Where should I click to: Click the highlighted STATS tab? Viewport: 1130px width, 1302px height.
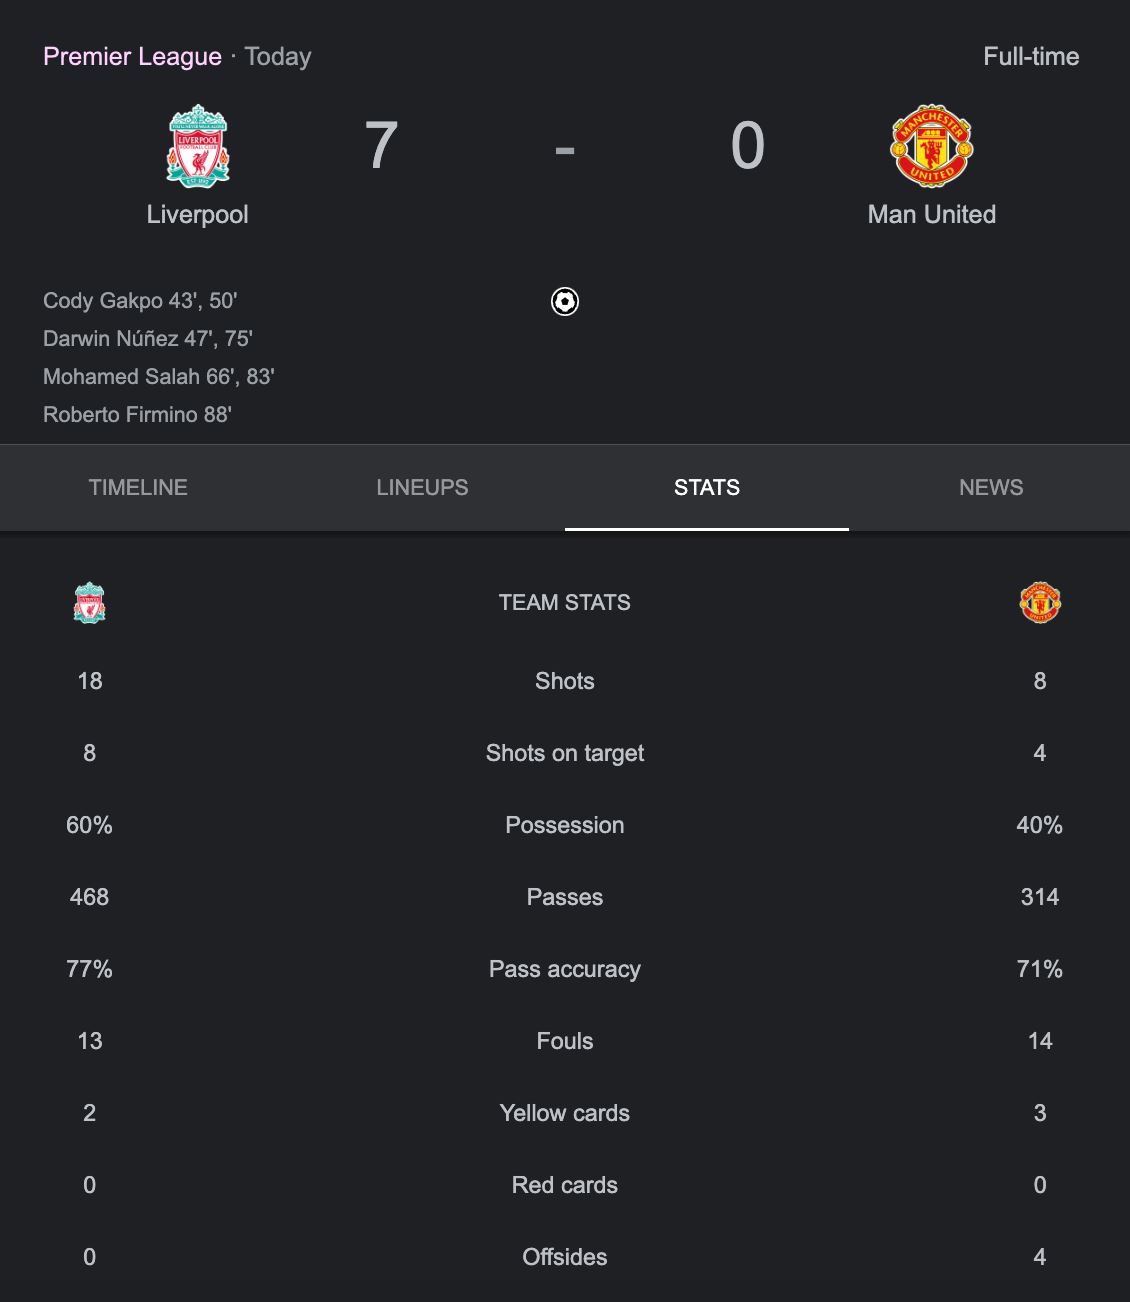click(707, 487)
